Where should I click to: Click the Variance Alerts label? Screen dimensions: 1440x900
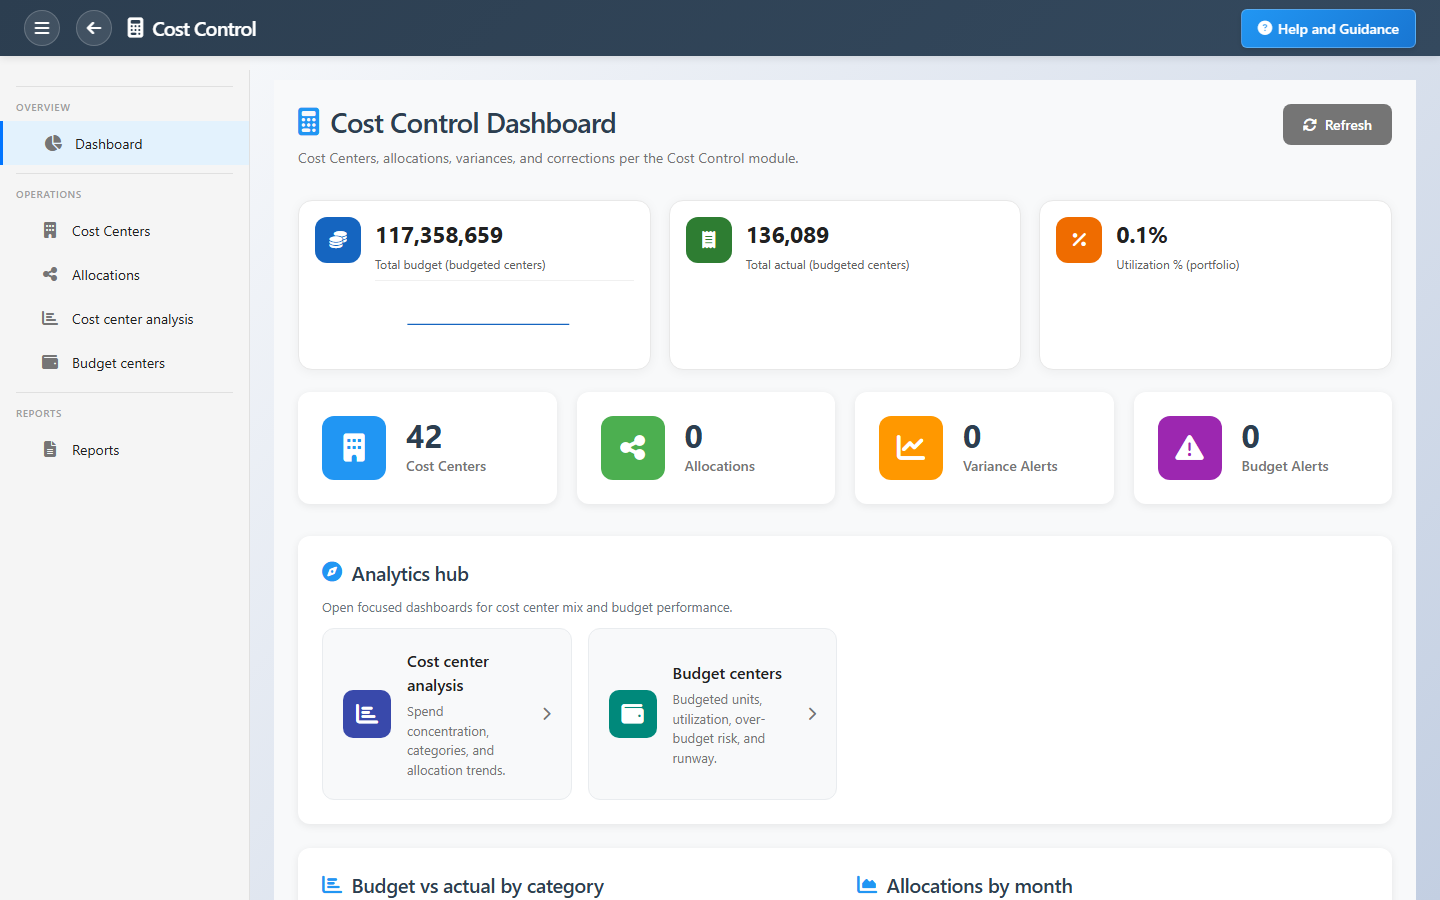pyautogui.click(x=1010, y=466)
